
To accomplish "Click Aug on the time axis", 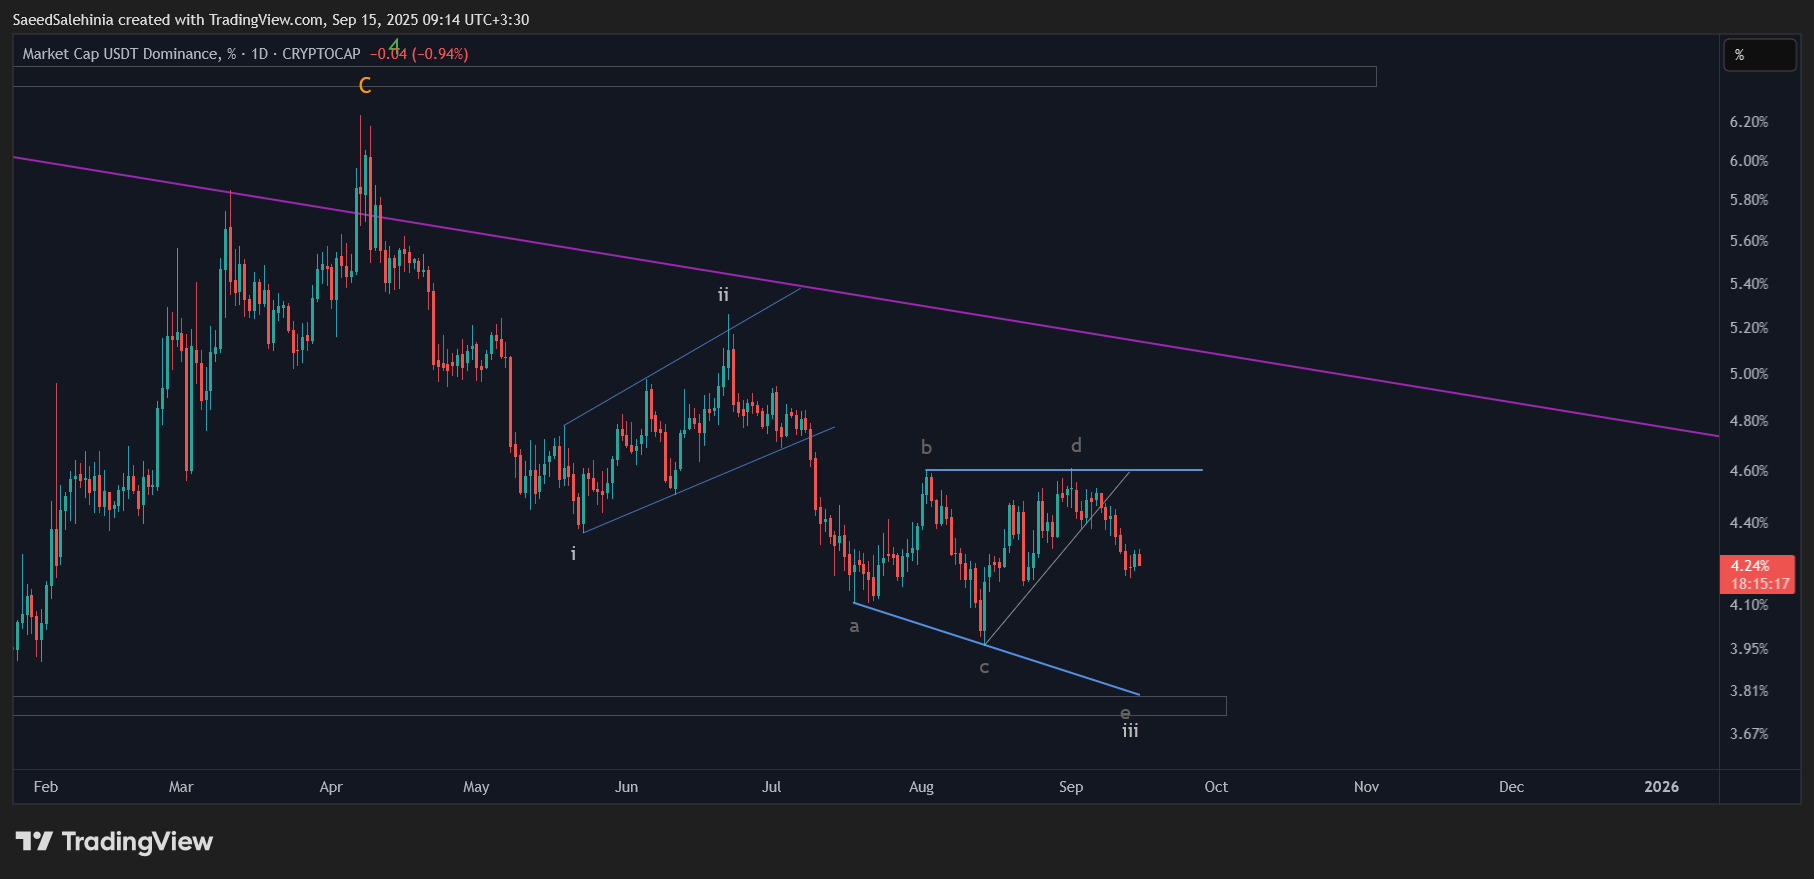I will [921, 787].
